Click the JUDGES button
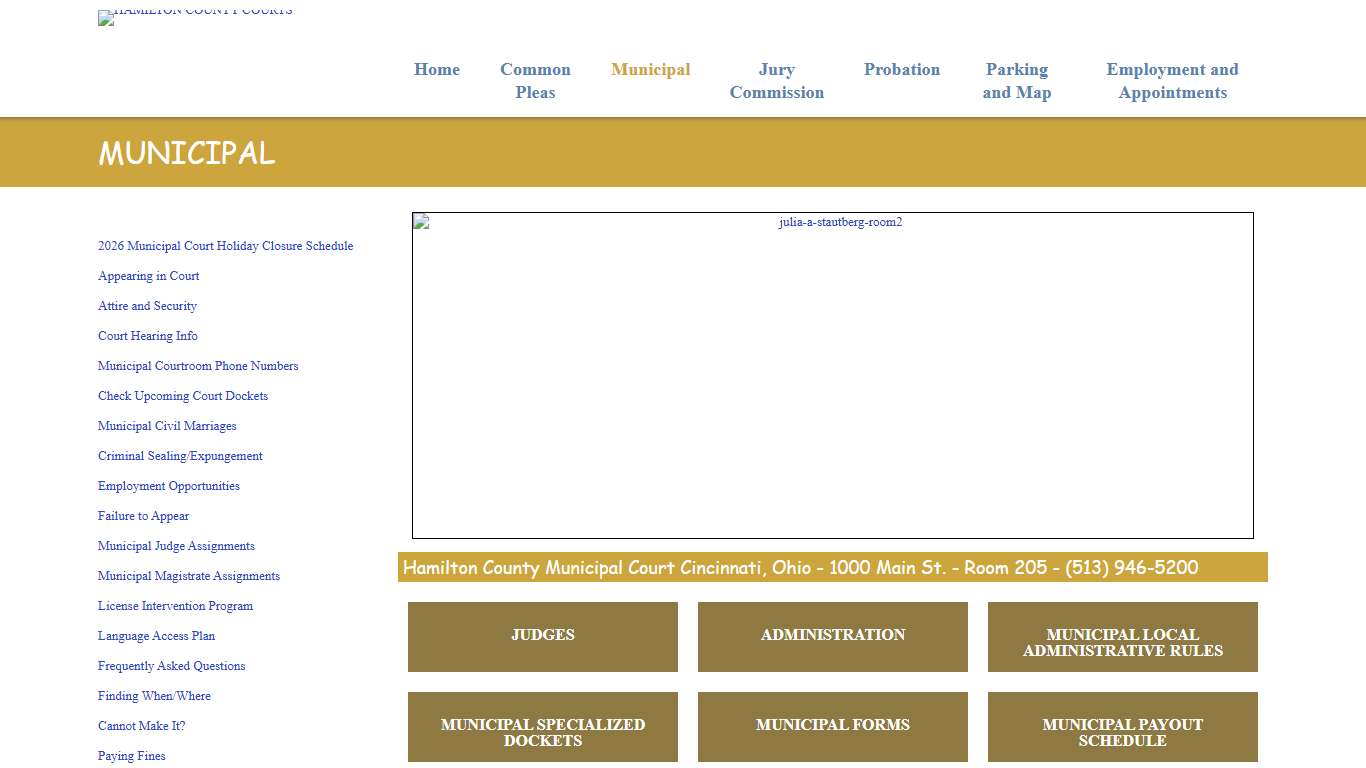 coord(543,636)
